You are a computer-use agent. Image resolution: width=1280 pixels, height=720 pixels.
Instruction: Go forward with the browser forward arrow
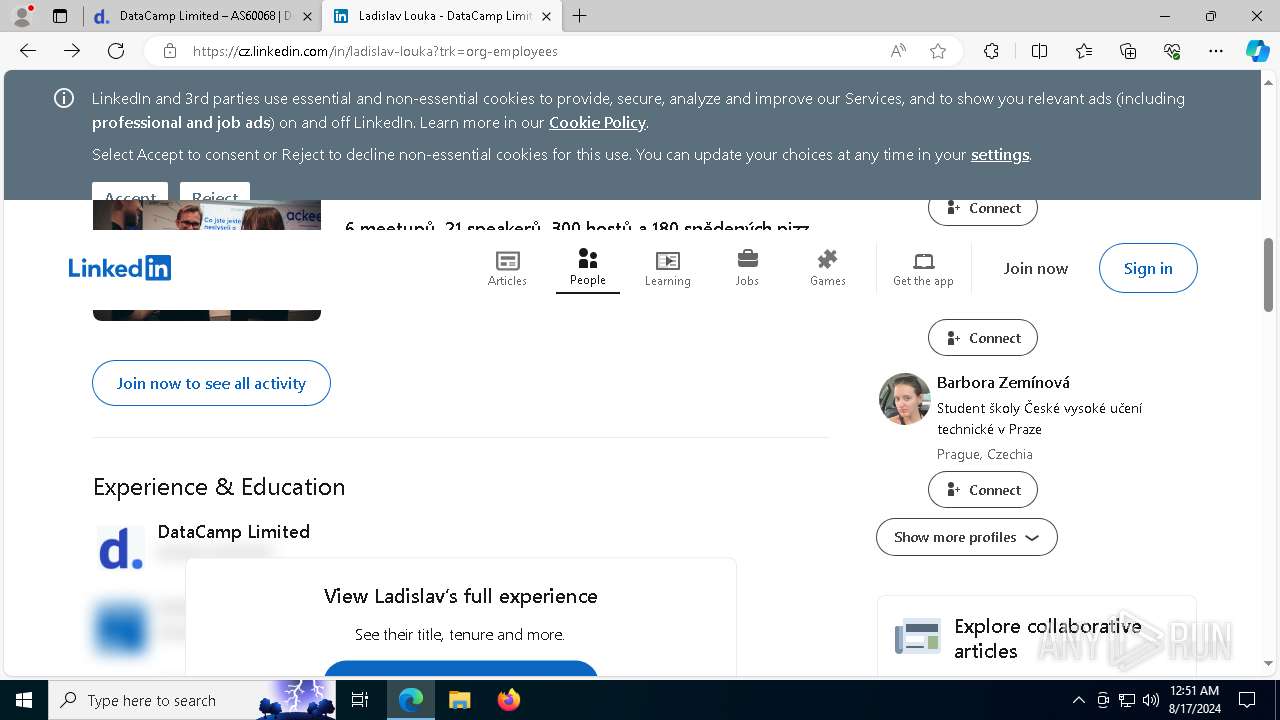point(72,51)
